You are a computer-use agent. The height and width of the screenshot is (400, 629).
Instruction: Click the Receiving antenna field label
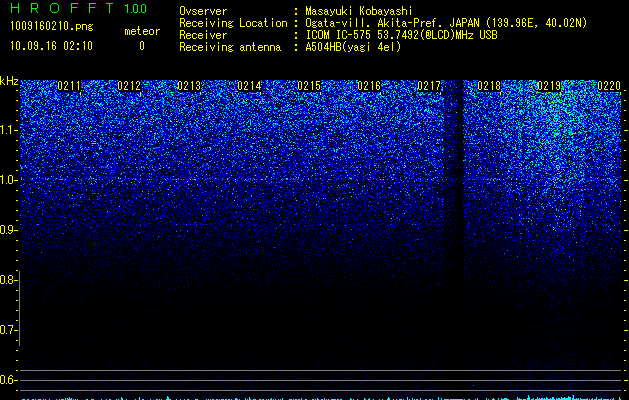click(x=230, y=47)
